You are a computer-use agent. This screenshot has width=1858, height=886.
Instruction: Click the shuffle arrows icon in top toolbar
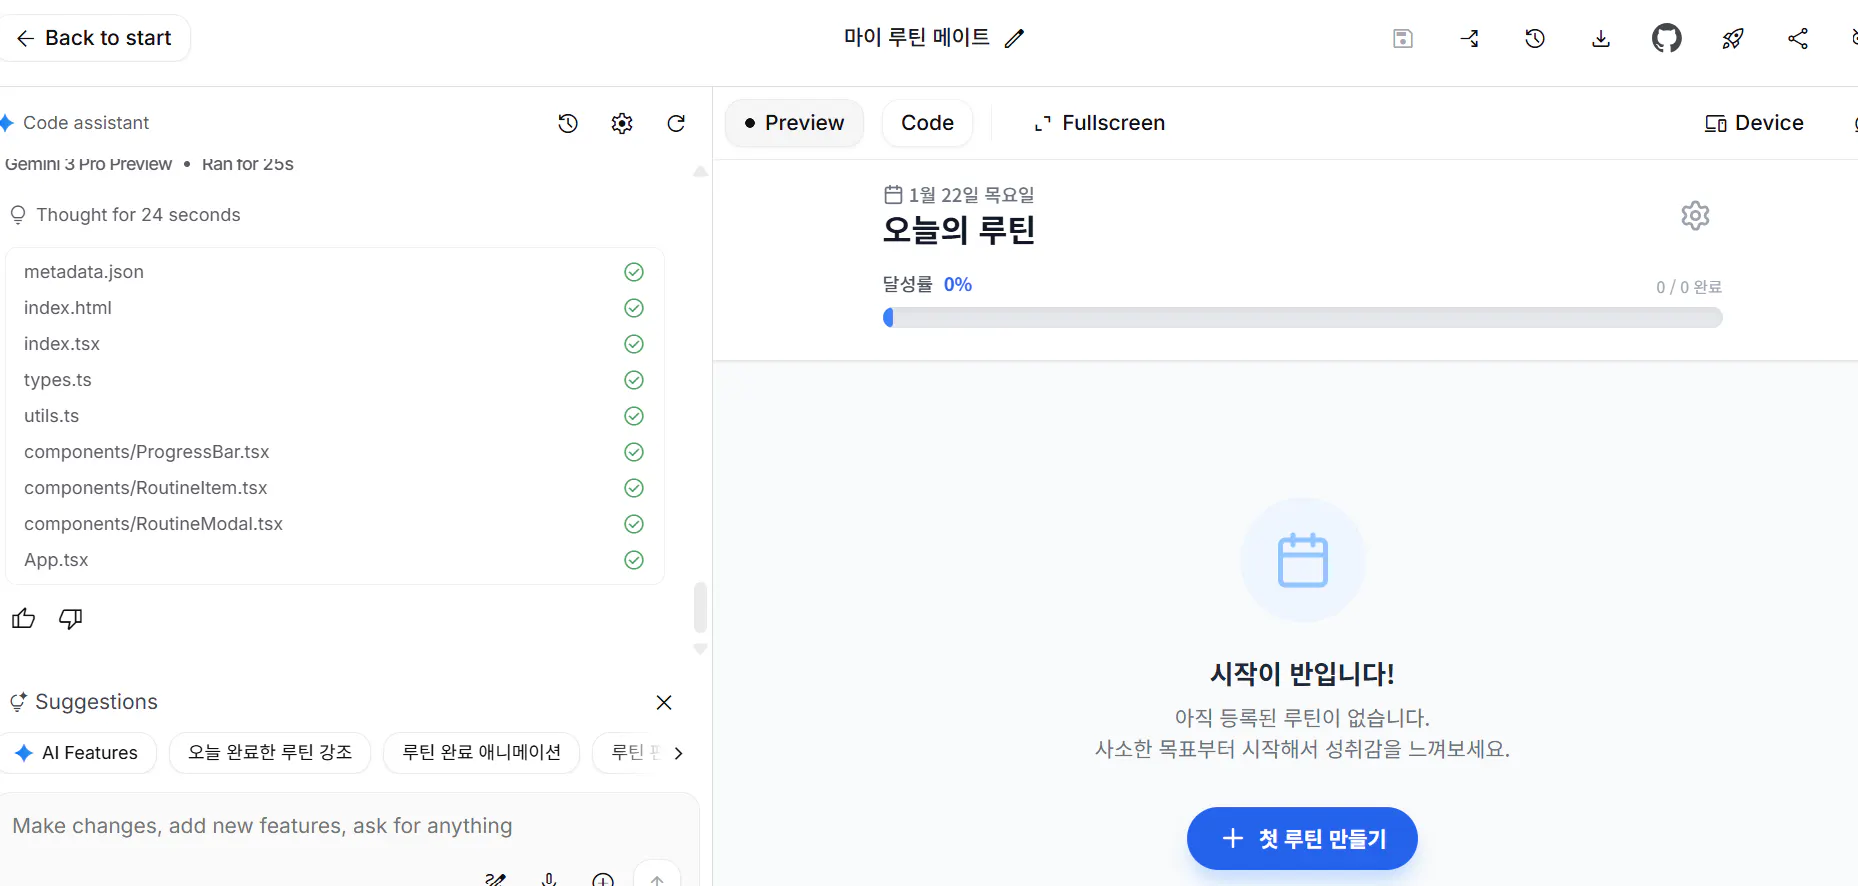(1469, 38)
